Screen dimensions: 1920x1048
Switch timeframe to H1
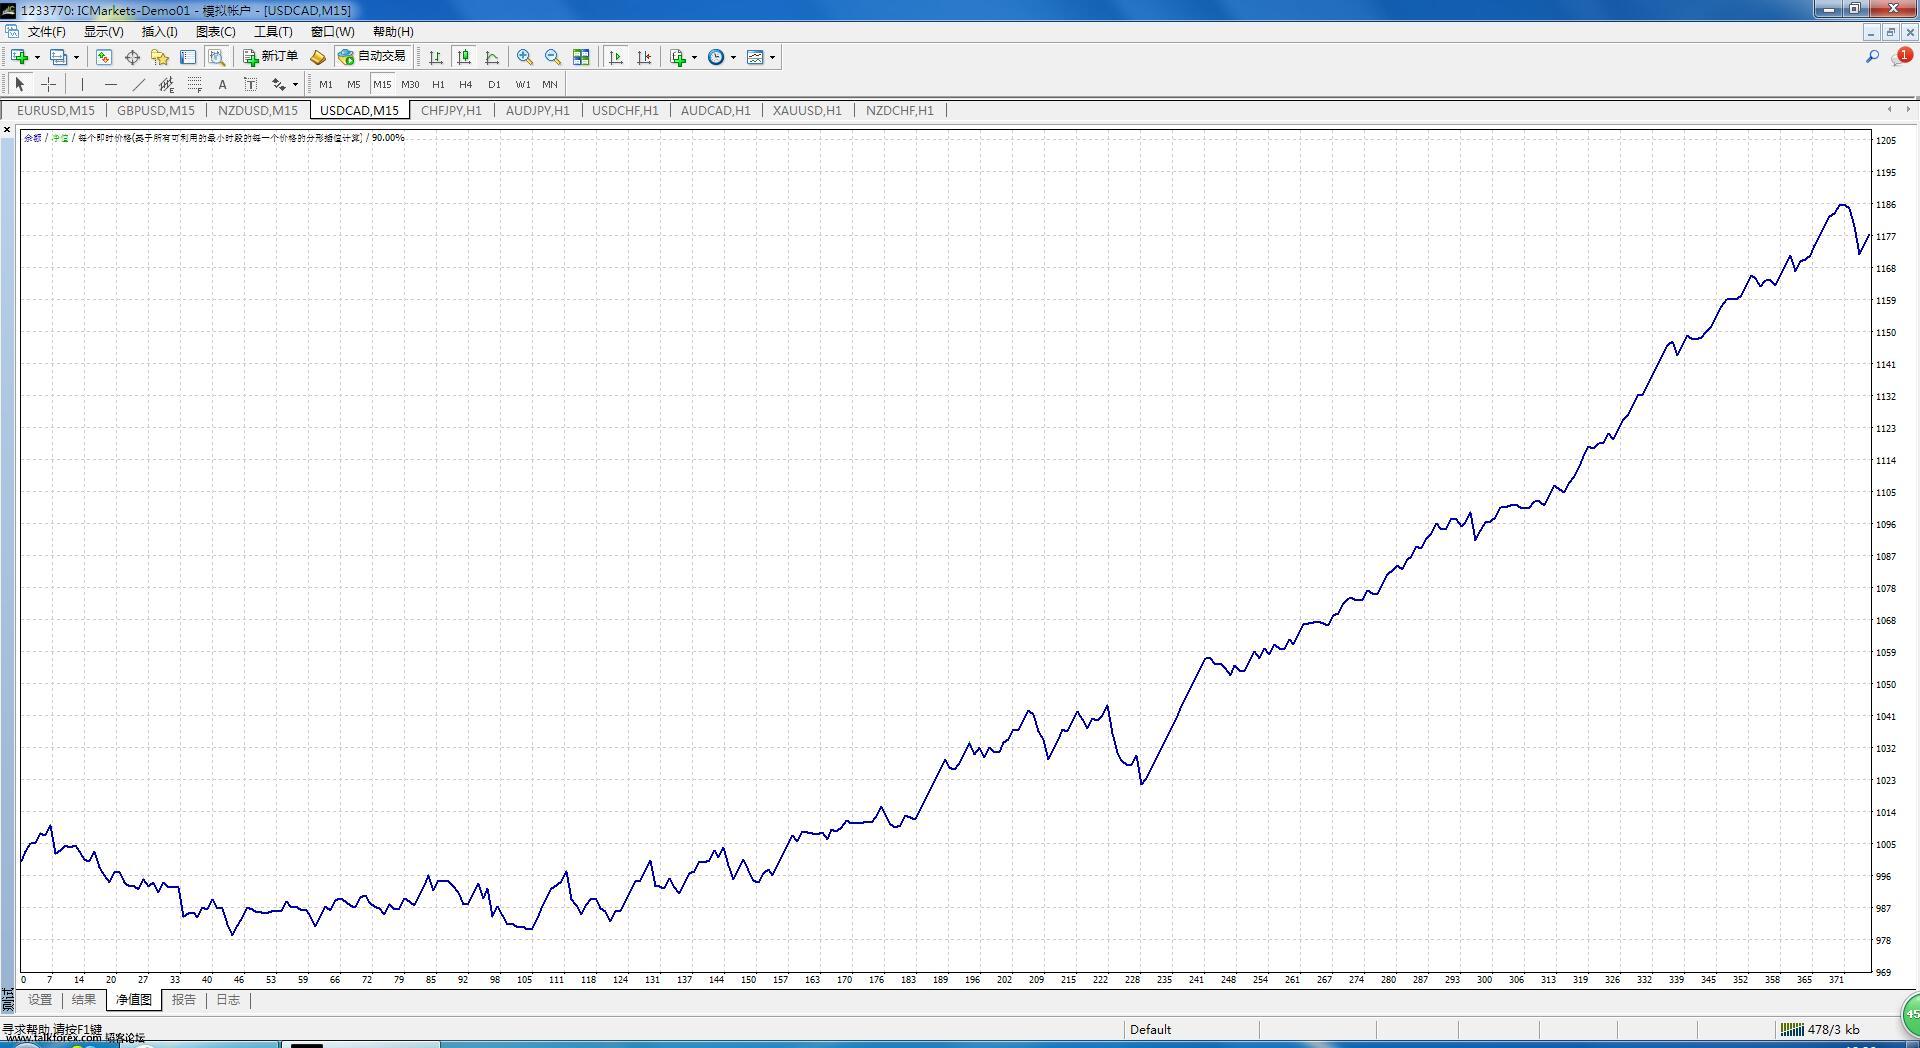[438, 84]
